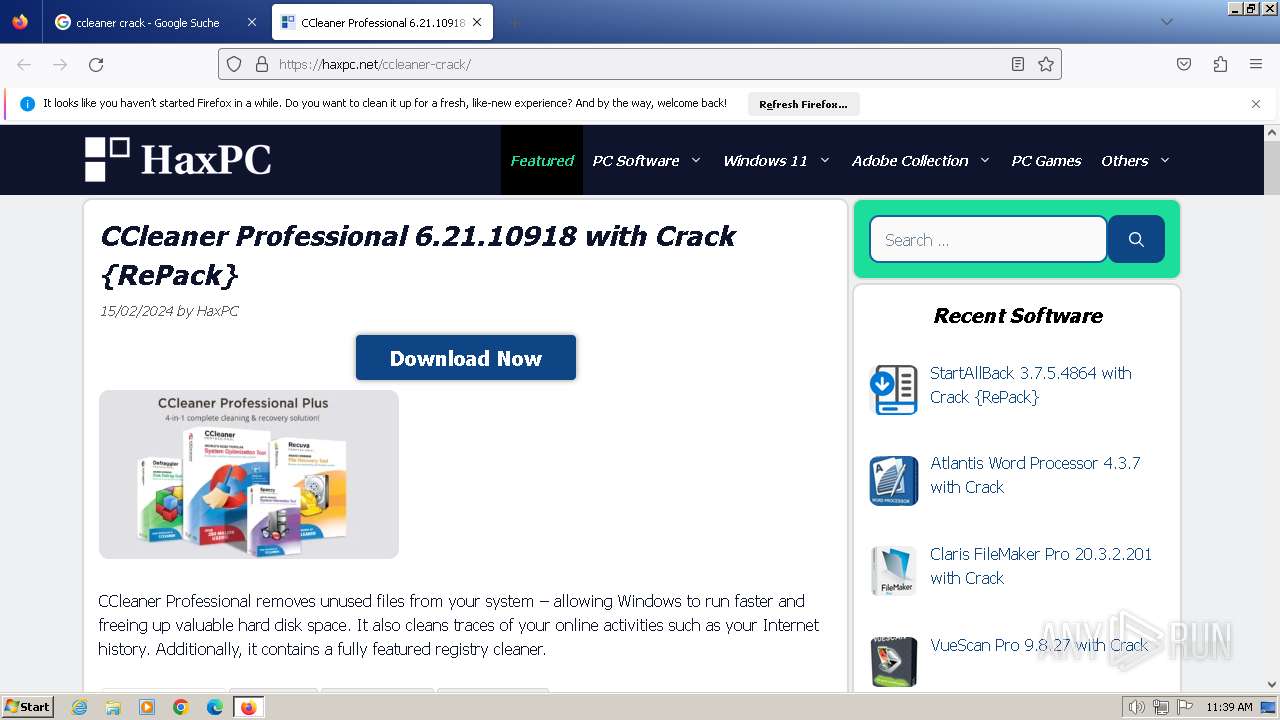Open Atlantis Word Processor 4.3.7 link
This screenshot has width=1280, height=720.
(x=1035, y=475)
